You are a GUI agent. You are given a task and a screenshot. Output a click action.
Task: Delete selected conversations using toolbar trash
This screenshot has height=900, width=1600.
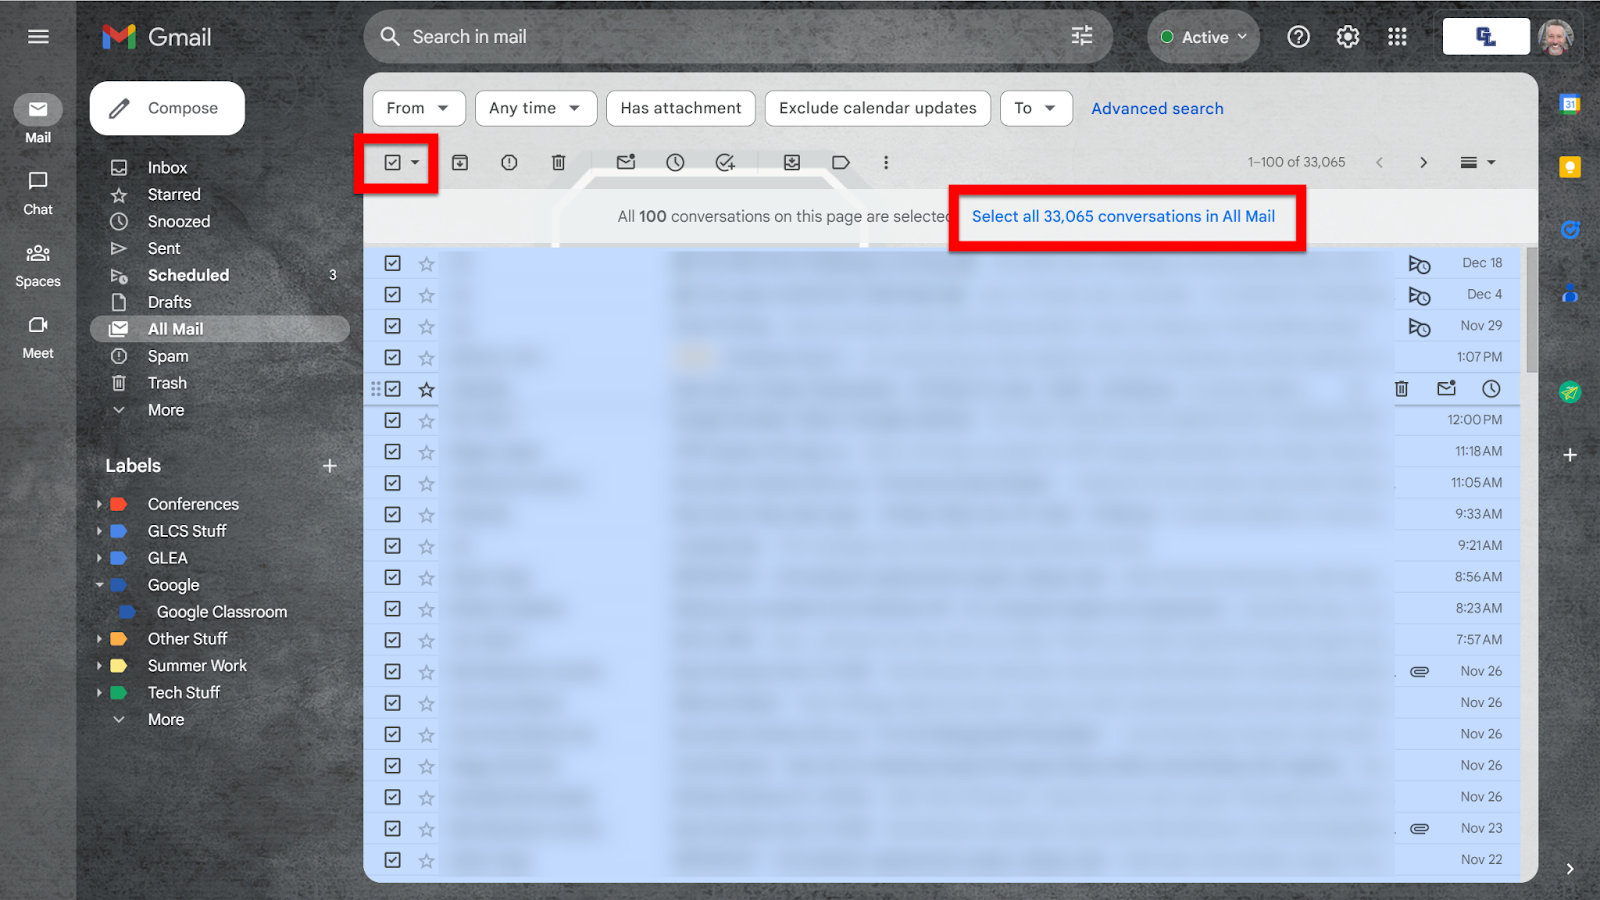point(559,162)
